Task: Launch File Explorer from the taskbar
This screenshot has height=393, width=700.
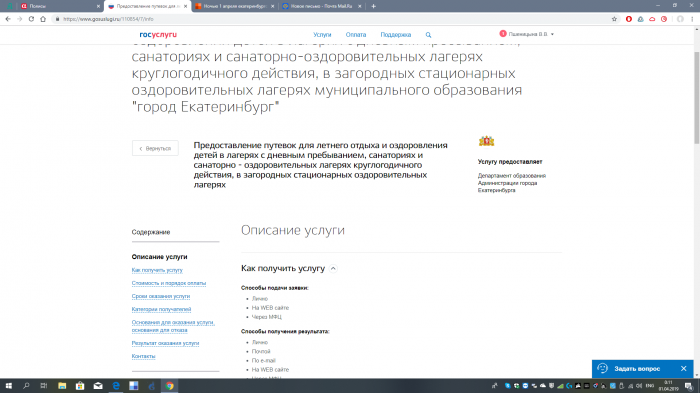Action: click(x=62, y=386)
